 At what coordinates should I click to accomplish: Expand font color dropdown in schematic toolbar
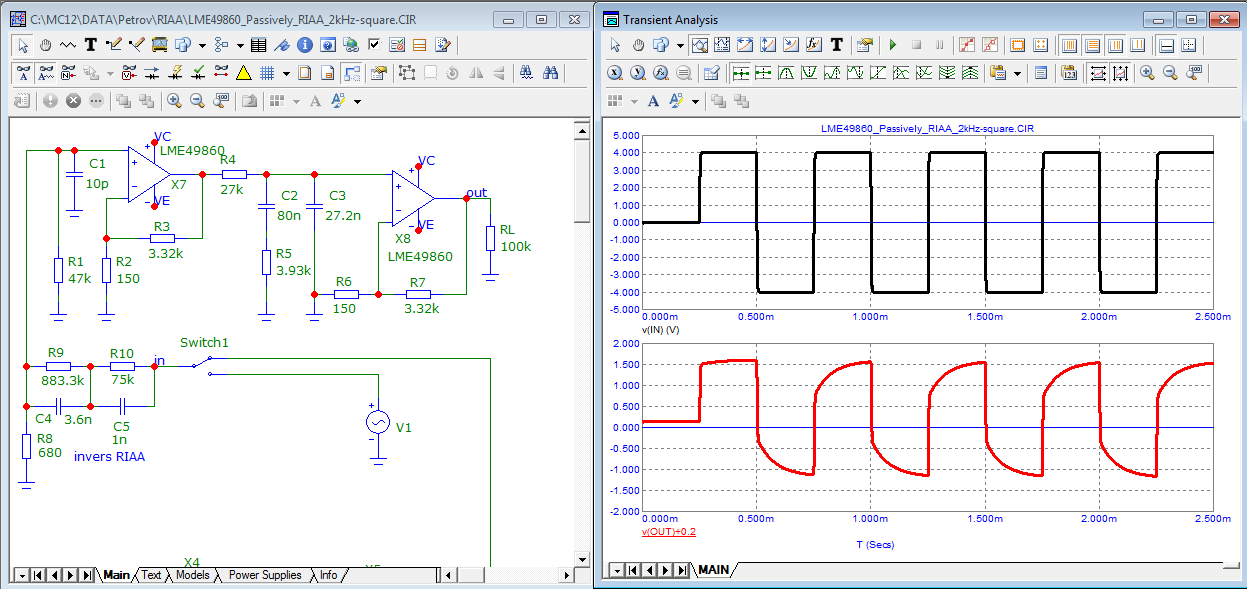pos(357,101)
